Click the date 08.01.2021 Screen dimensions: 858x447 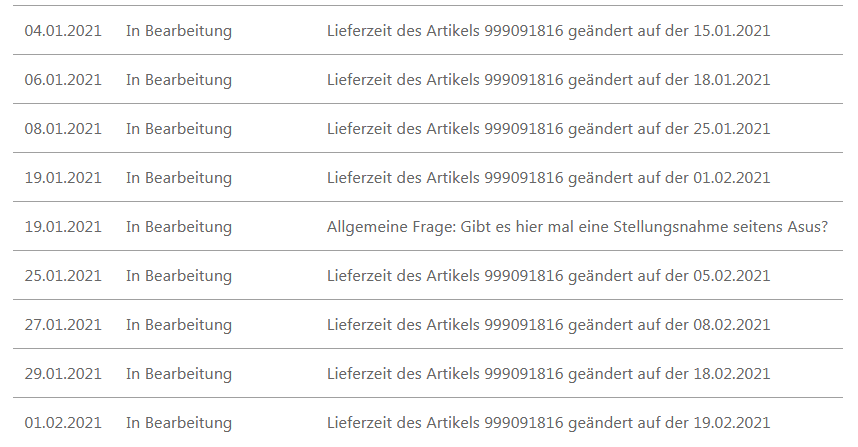click(63, 129)
